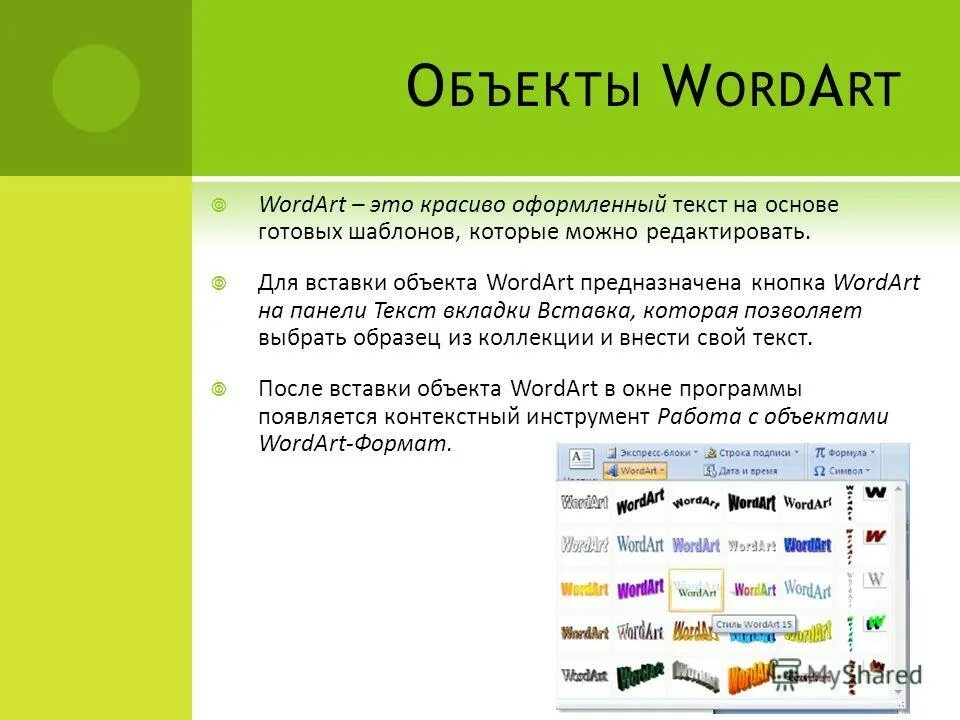Select the plain black serif WordArt style
The image size is (960, 720).
click(x=808, y=503)
